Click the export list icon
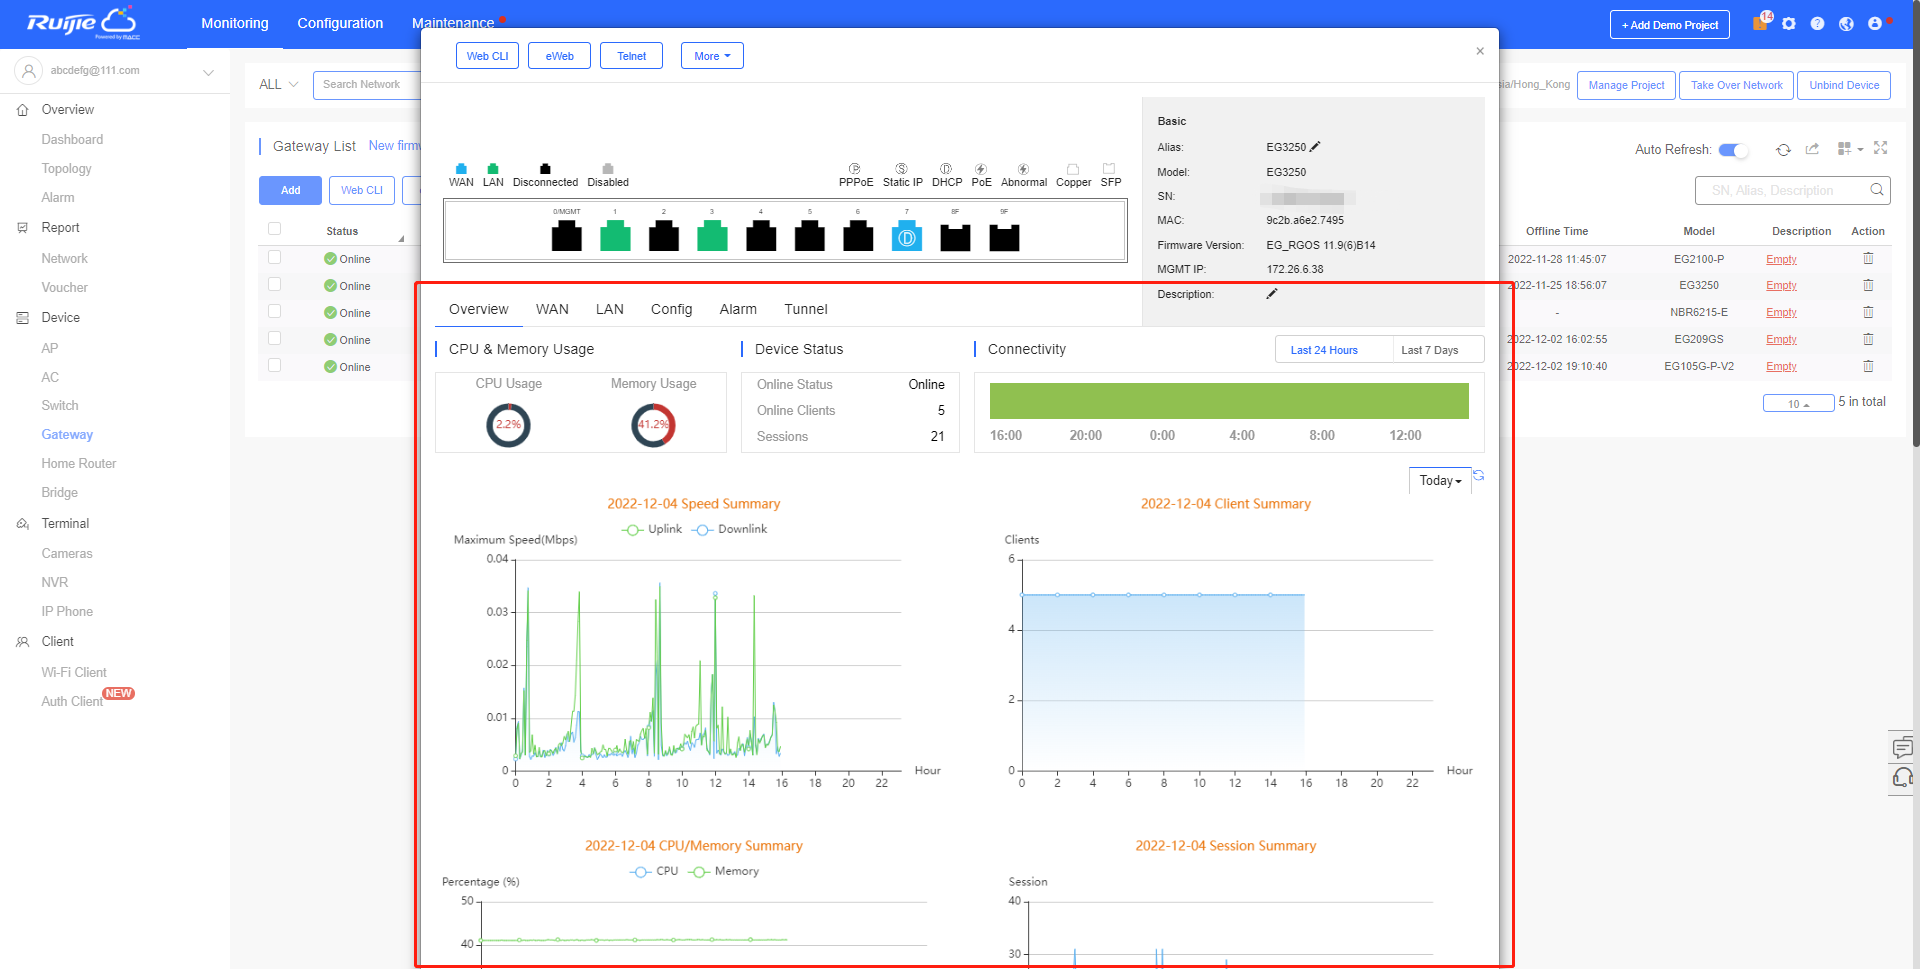Screen dimensions: 1920x969 1812,149
